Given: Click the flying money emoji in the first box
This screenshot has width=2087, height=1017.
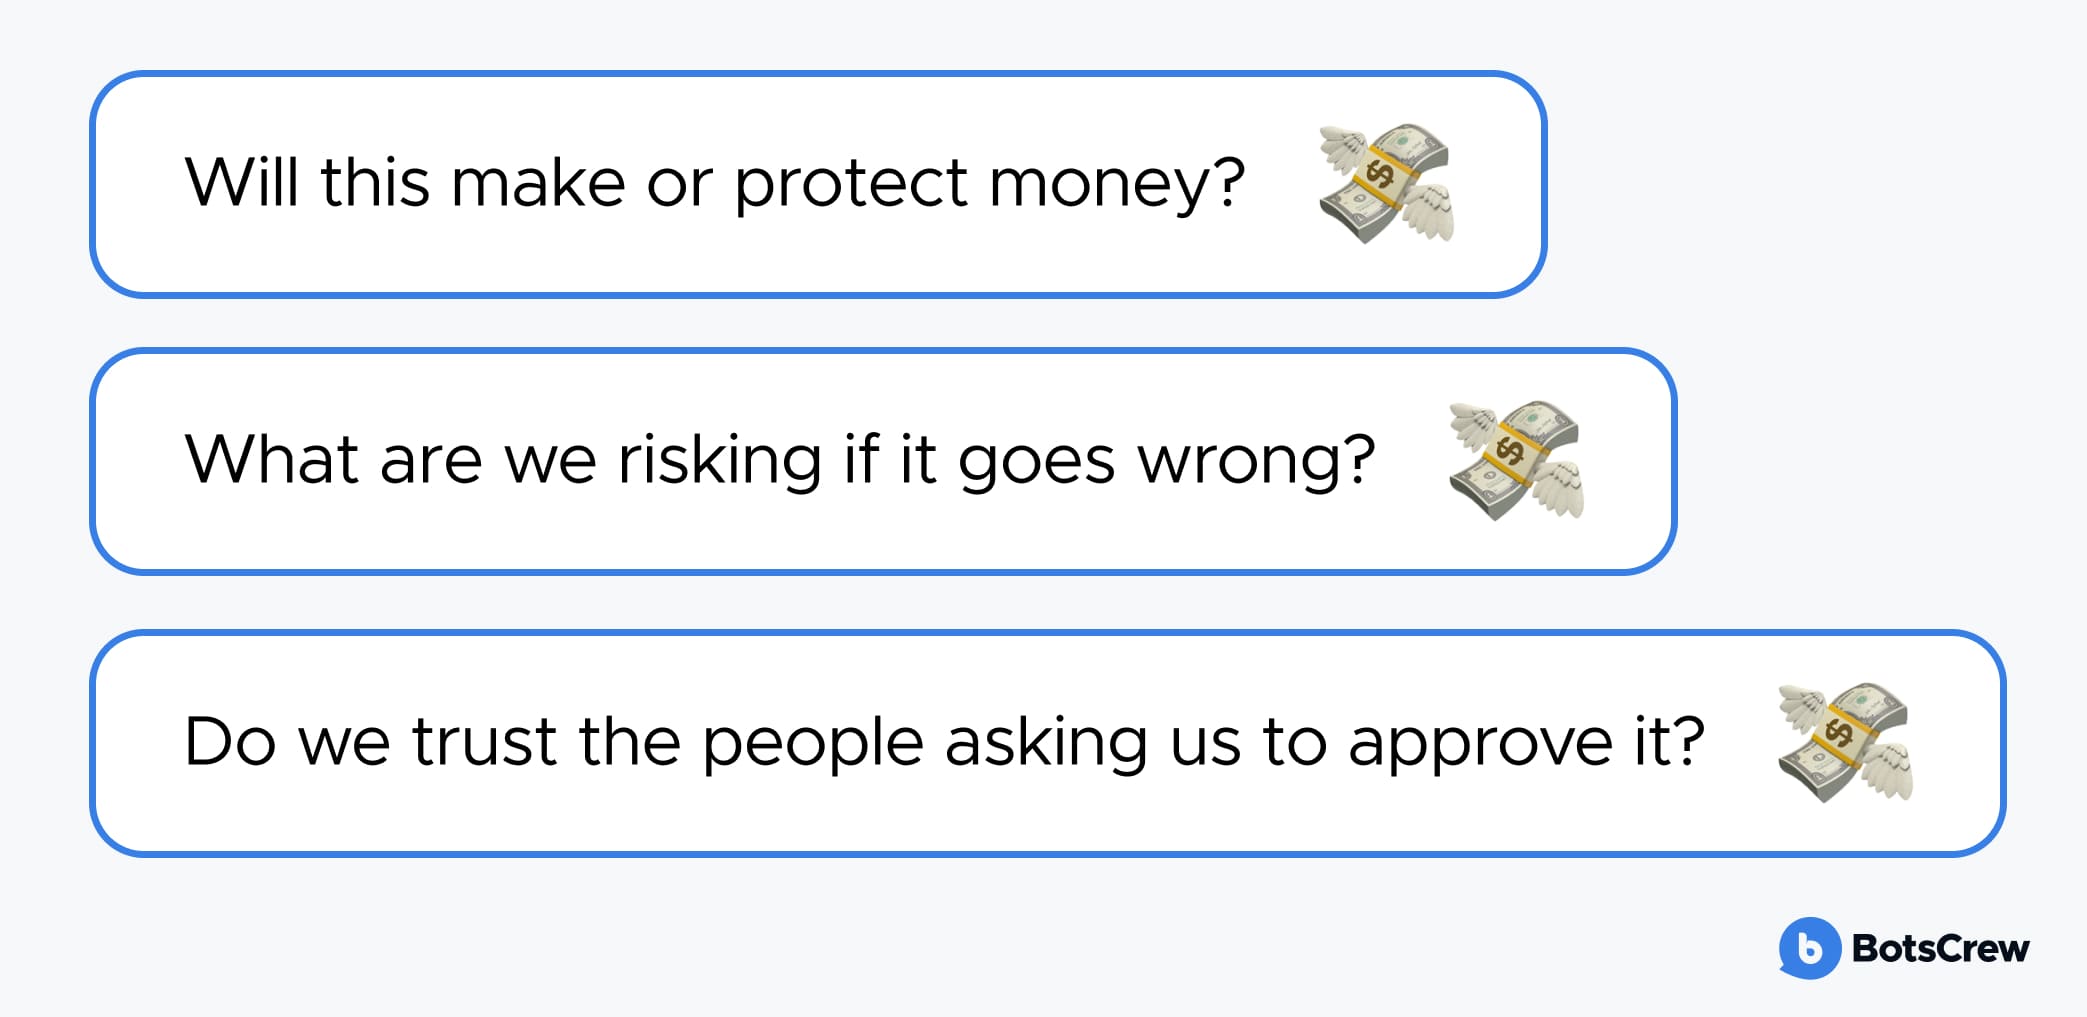Looking at the screenshot, I should click(1386, 183).
